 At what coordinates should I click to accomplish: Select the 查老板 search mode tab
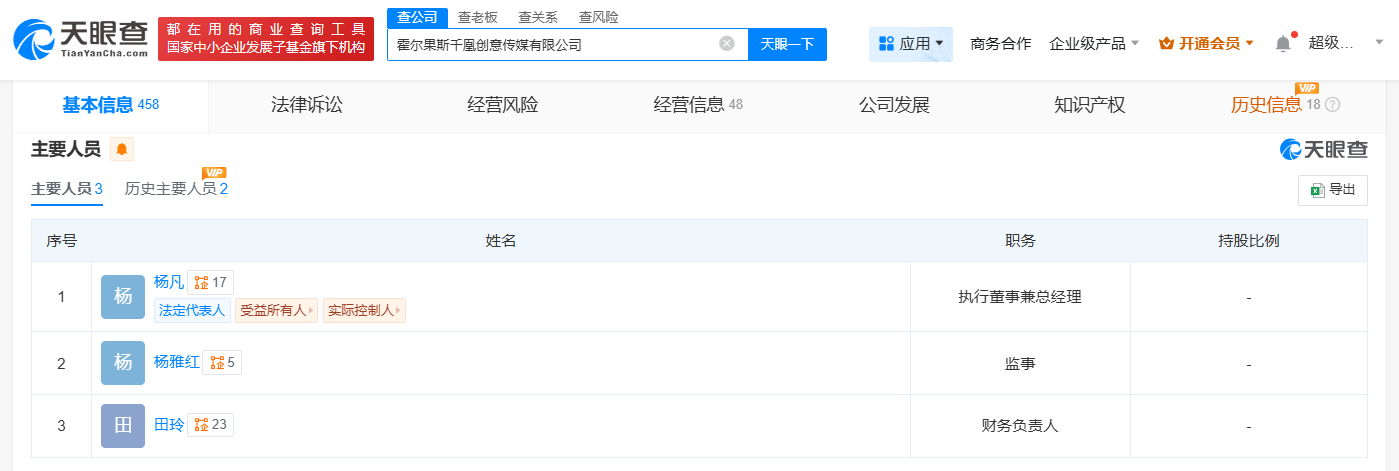click(x=478, y=17)
